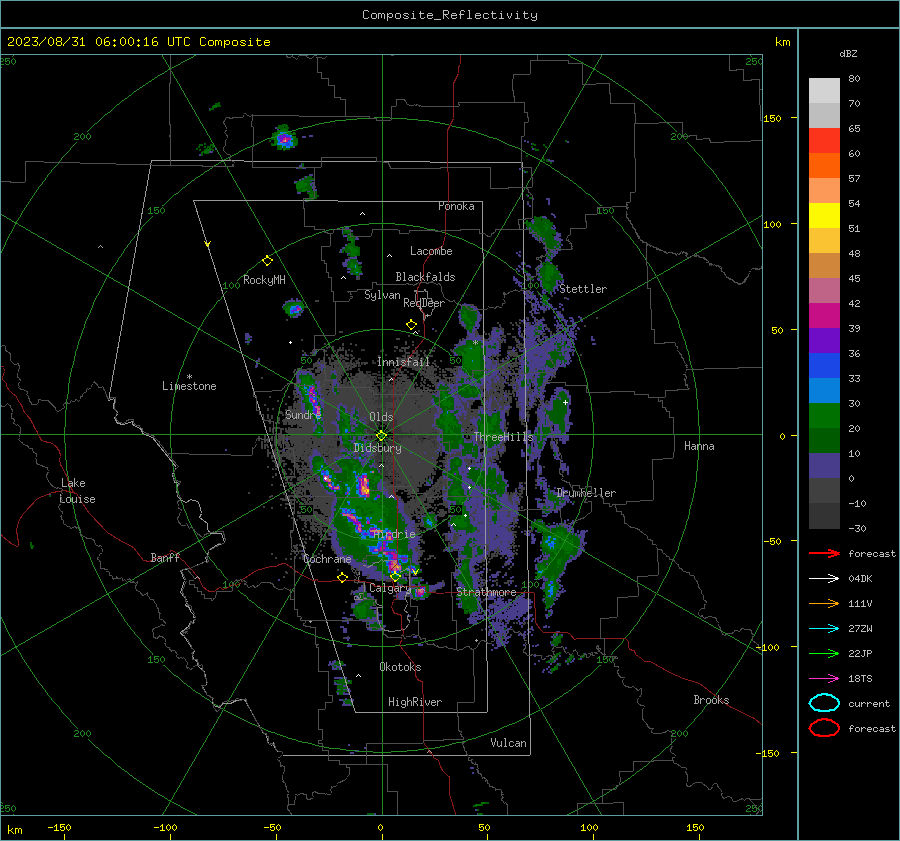Click the Lake Louise label

click(x=77, y=491)
